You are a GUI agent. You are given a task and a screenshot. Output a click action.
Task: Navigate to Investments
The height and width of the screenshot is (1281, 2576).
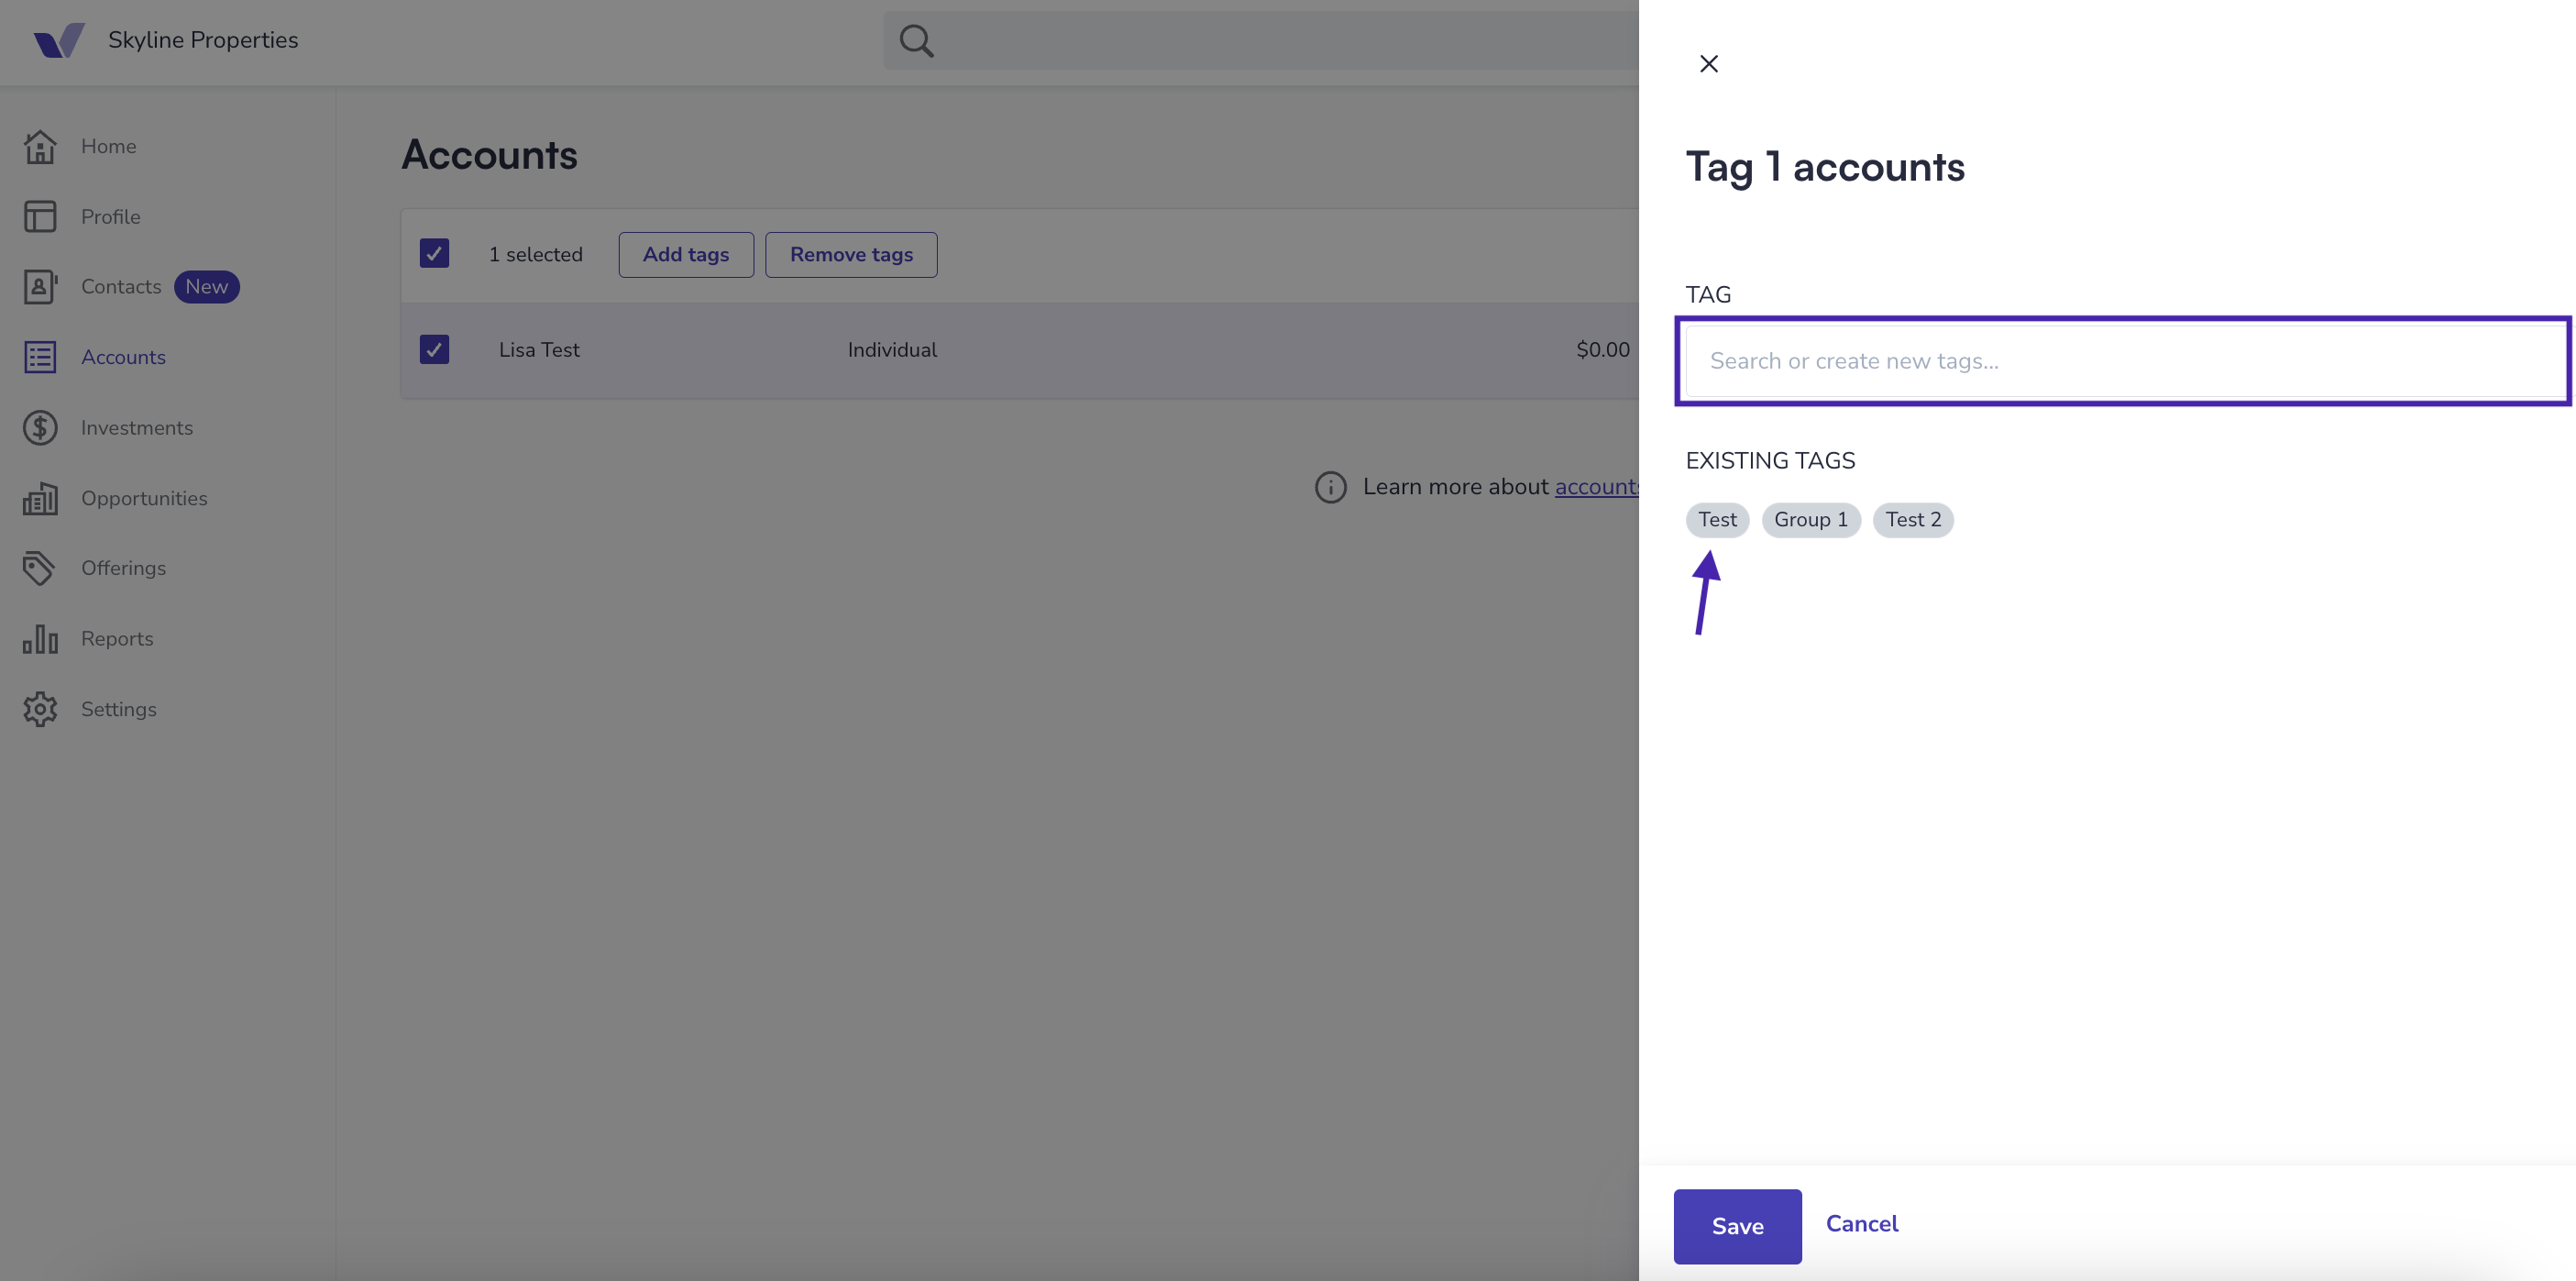tap(137, 428)
